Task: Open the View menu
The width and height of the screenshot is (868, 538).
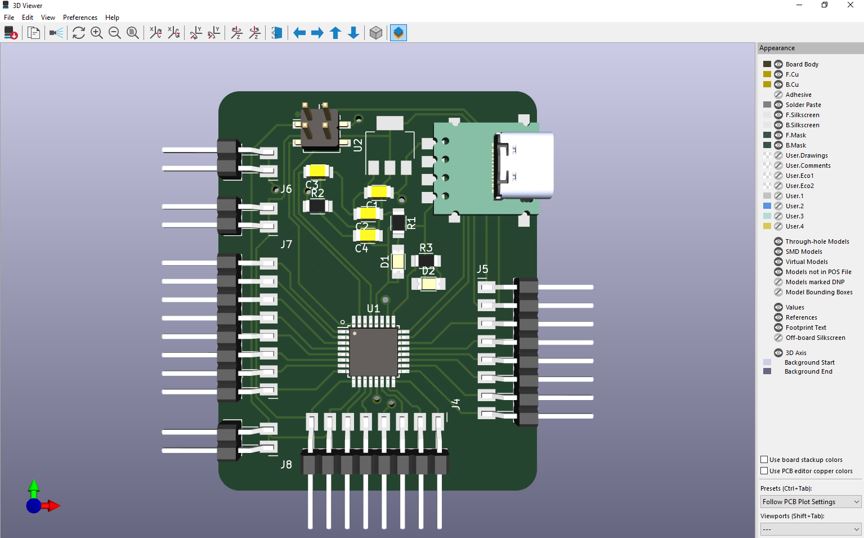Action: 48,17
